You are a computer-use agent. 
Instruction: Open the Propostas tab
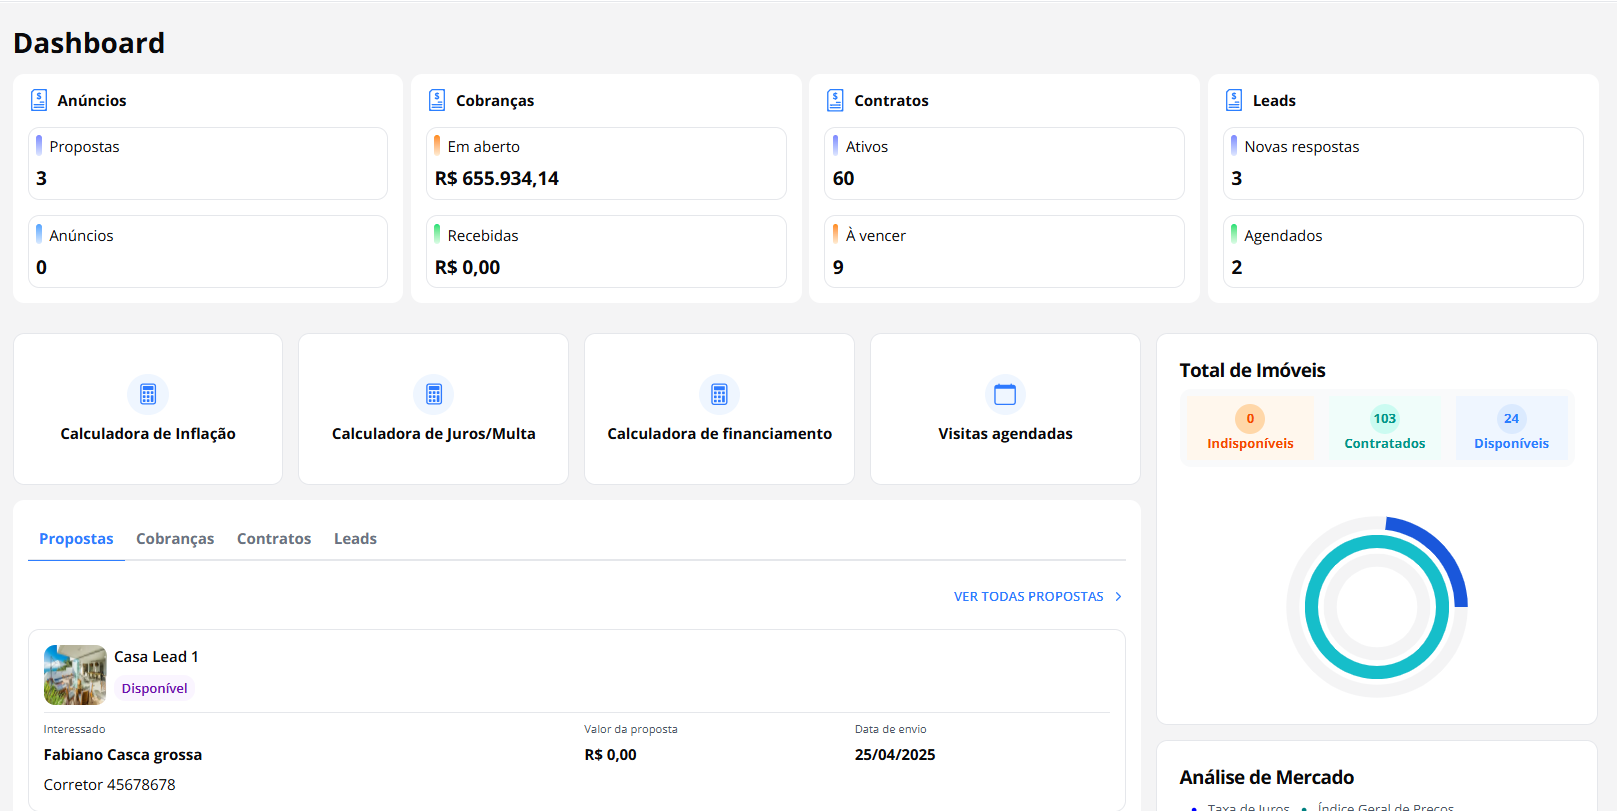point(76,539)
